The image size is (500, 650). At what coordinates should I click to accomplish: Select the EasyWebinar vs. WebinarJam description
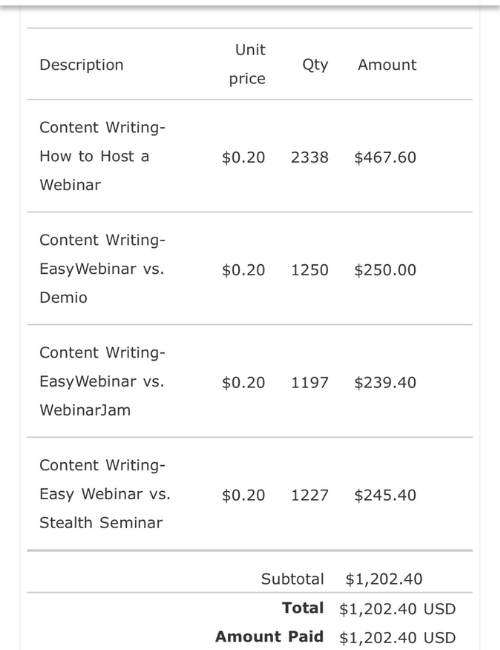102,381
